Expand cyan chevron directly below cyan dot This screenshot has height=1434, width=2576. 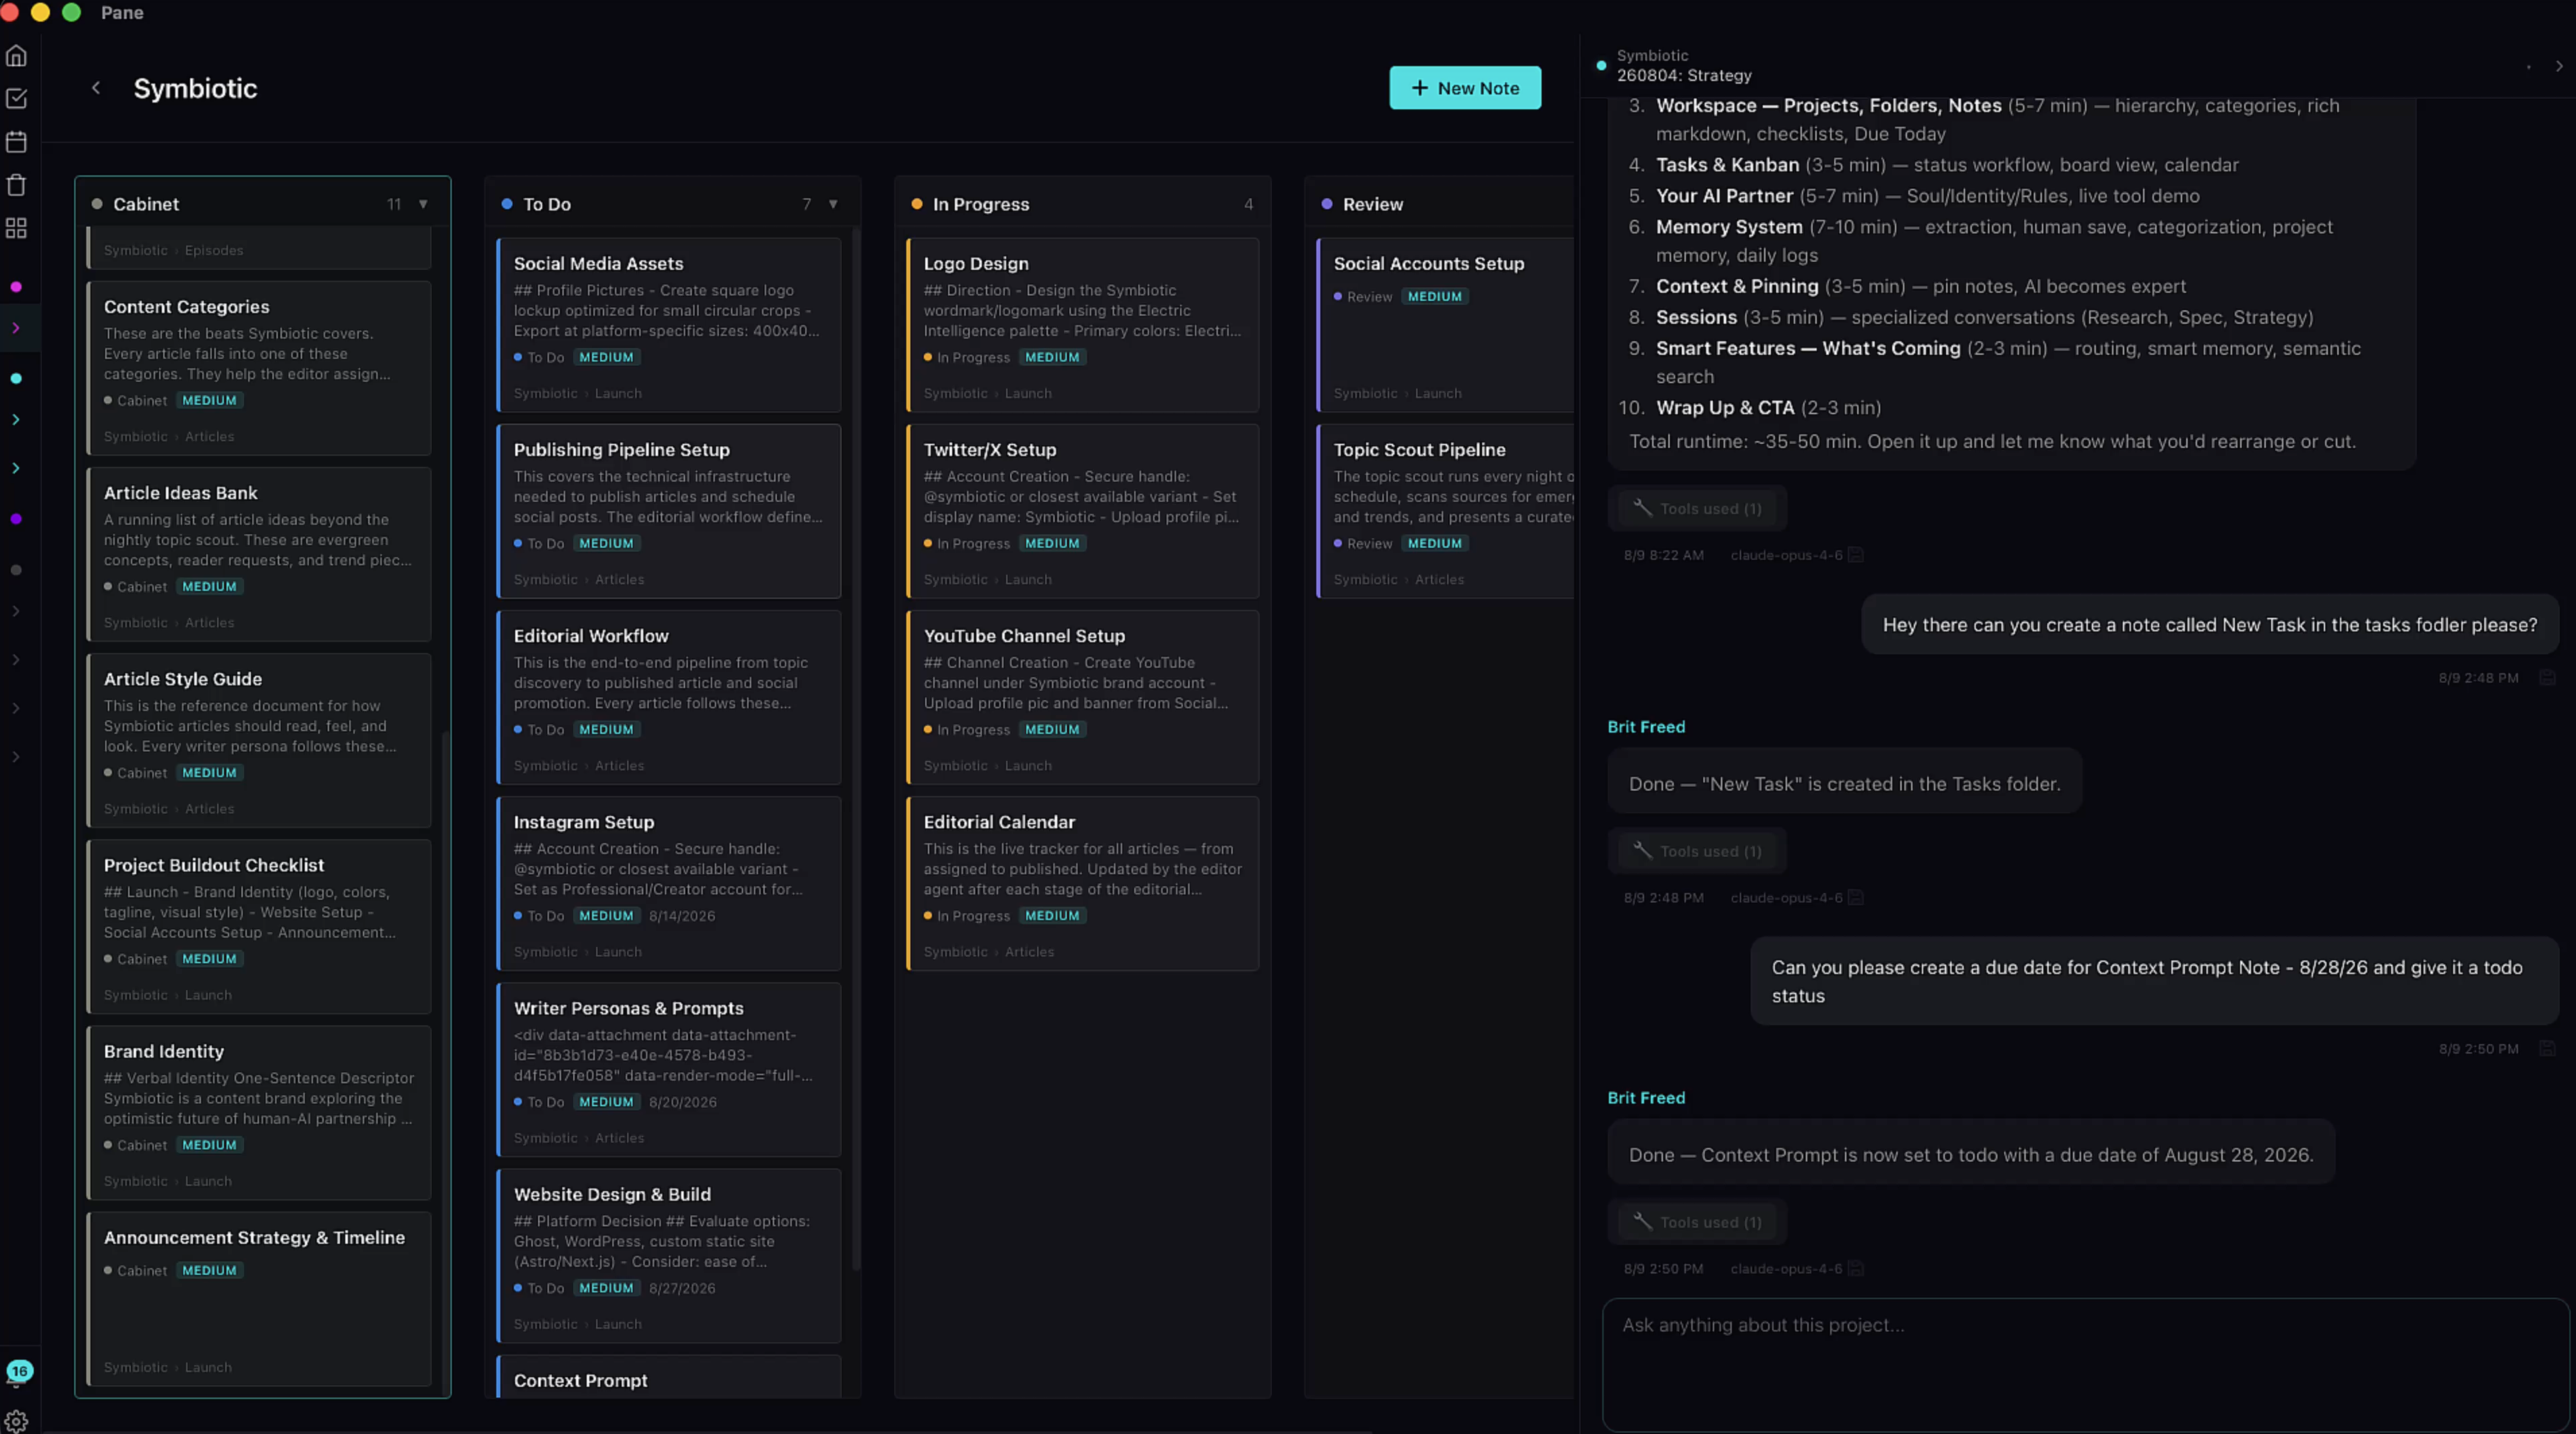pyautogui.click(x=16, y=420)
